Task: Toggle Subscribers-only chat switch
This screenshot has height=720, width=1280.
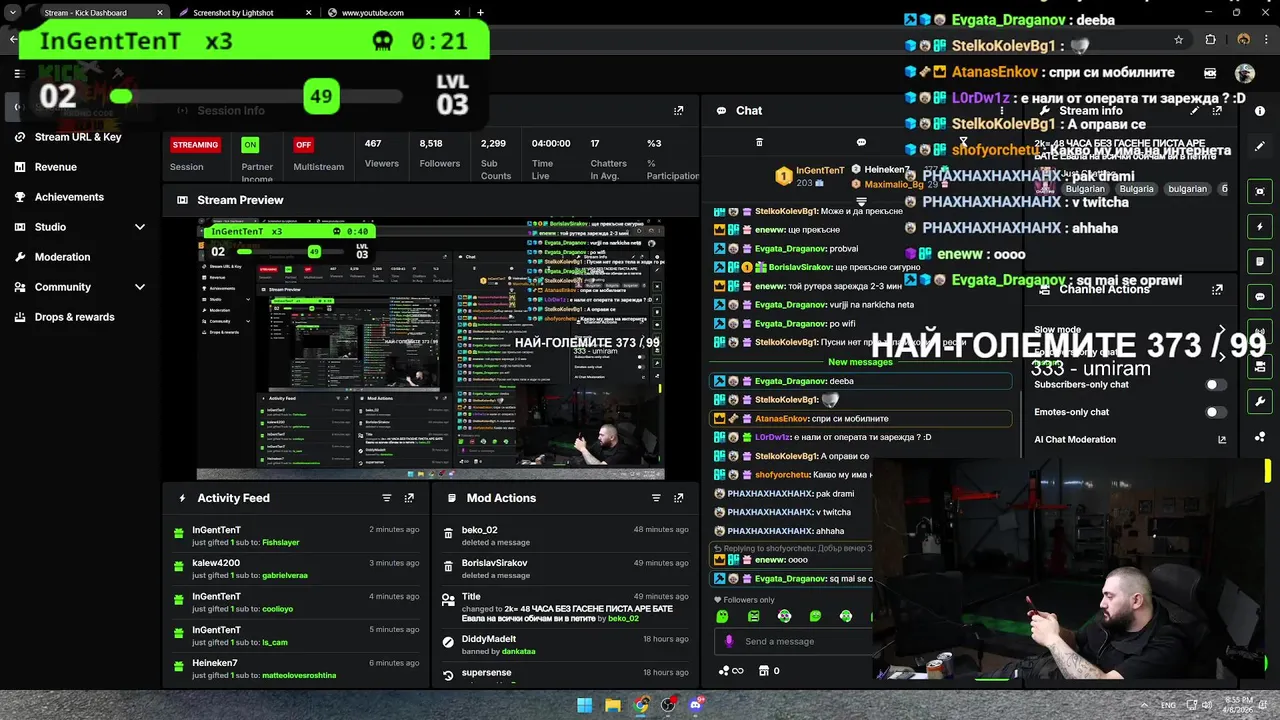Action: 1215,385
